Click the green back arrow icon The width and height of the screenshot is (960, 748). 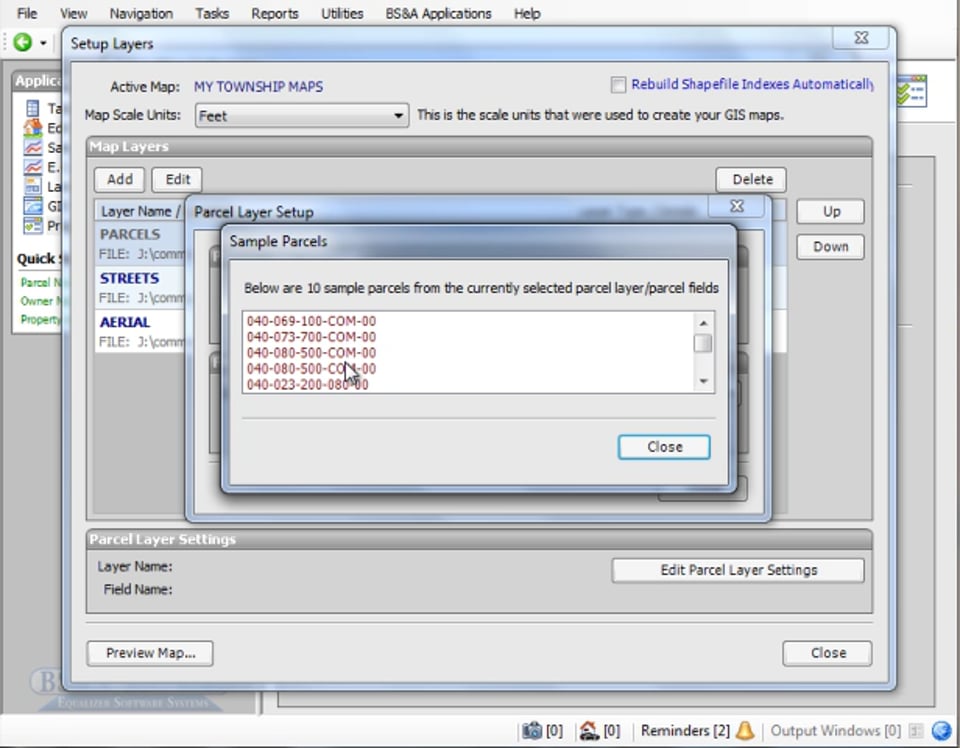[x=23, y=42]
